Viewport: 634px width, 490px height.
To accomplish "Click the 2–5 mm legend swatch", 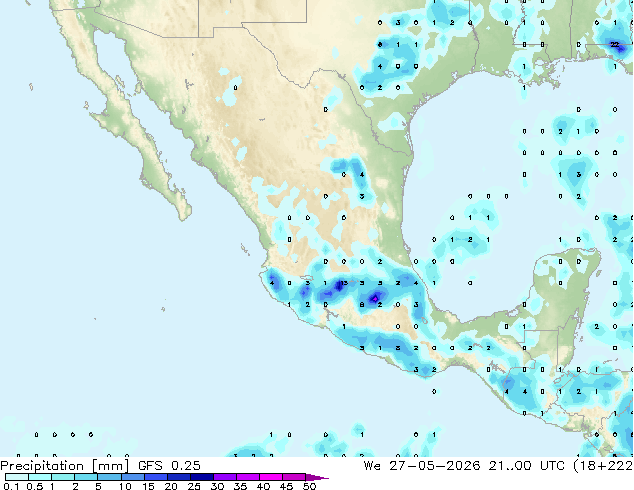I will [87, 477].
